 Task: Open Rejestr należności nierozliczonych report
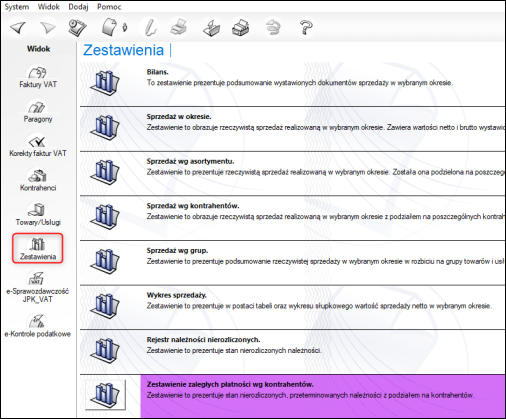pyautogui.click(x=203, y=340)
